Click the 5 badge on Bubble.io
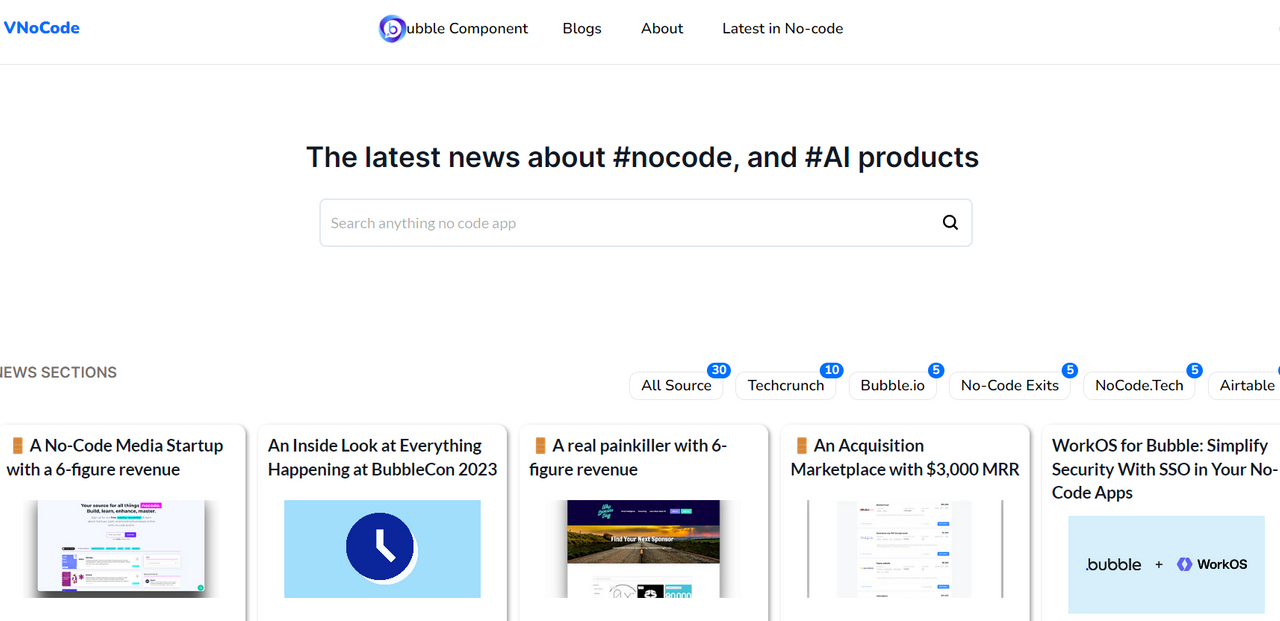Image resolution: width=1280 pixels, height=621 pixels. tap(936, 371)
